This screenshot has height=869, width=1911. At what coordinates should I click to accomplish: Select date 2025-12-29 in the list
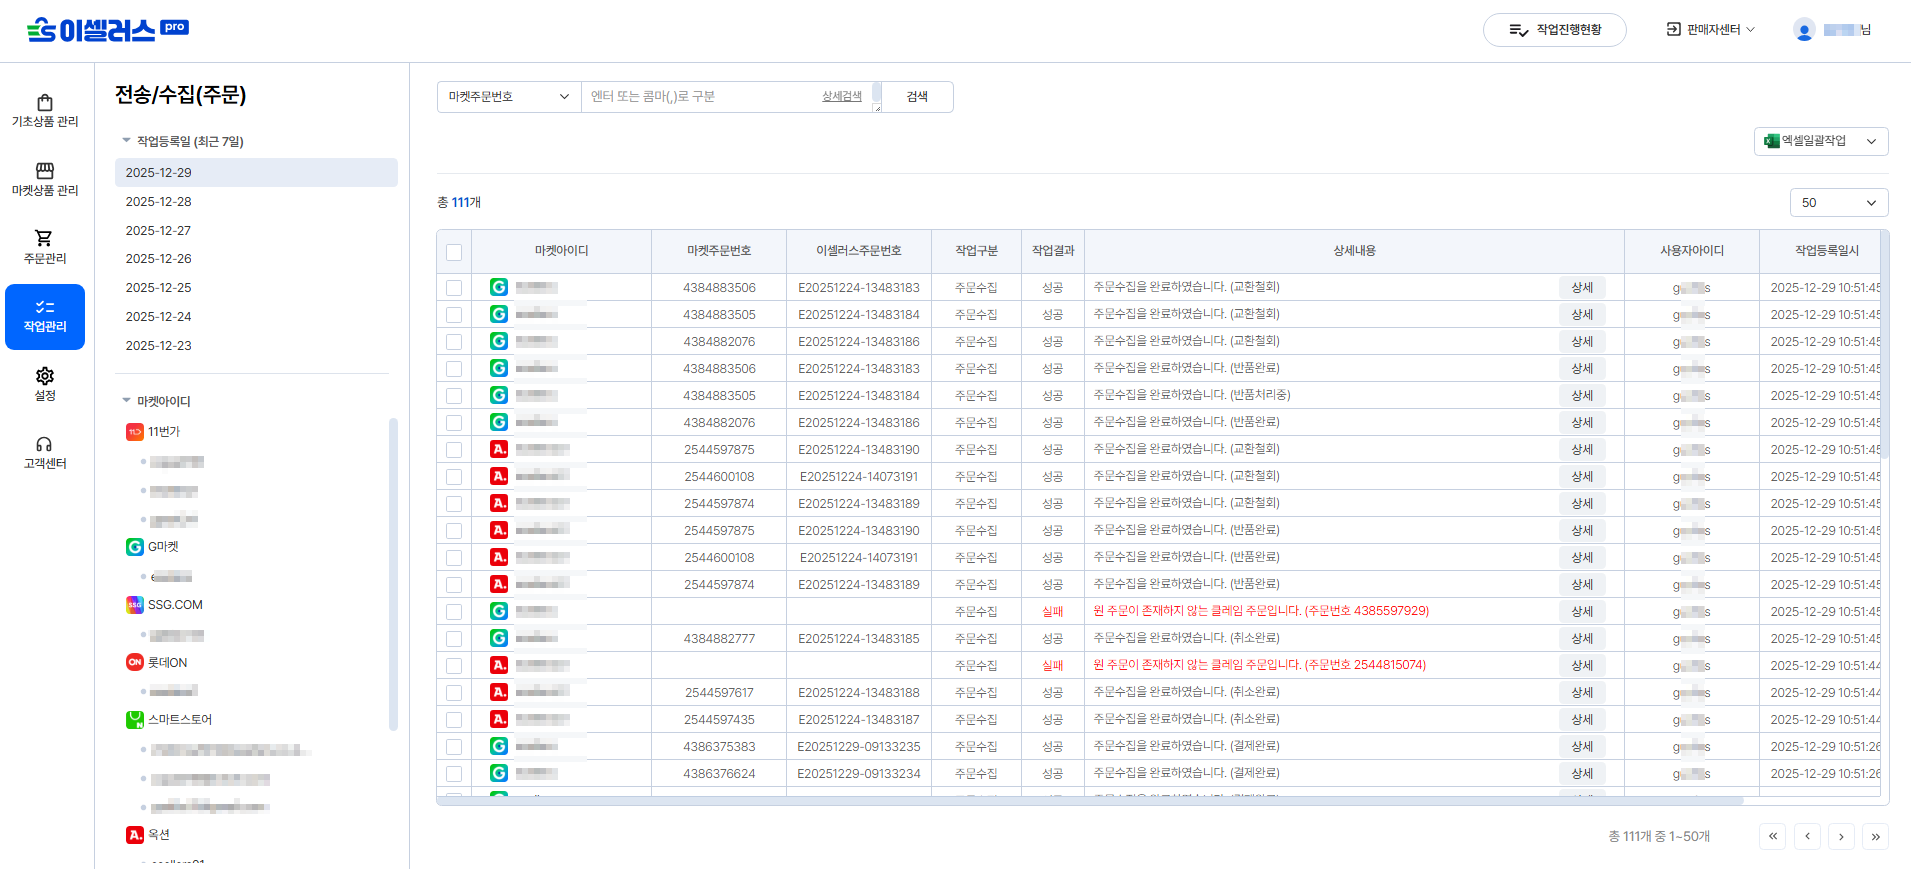tap(256, 173)
